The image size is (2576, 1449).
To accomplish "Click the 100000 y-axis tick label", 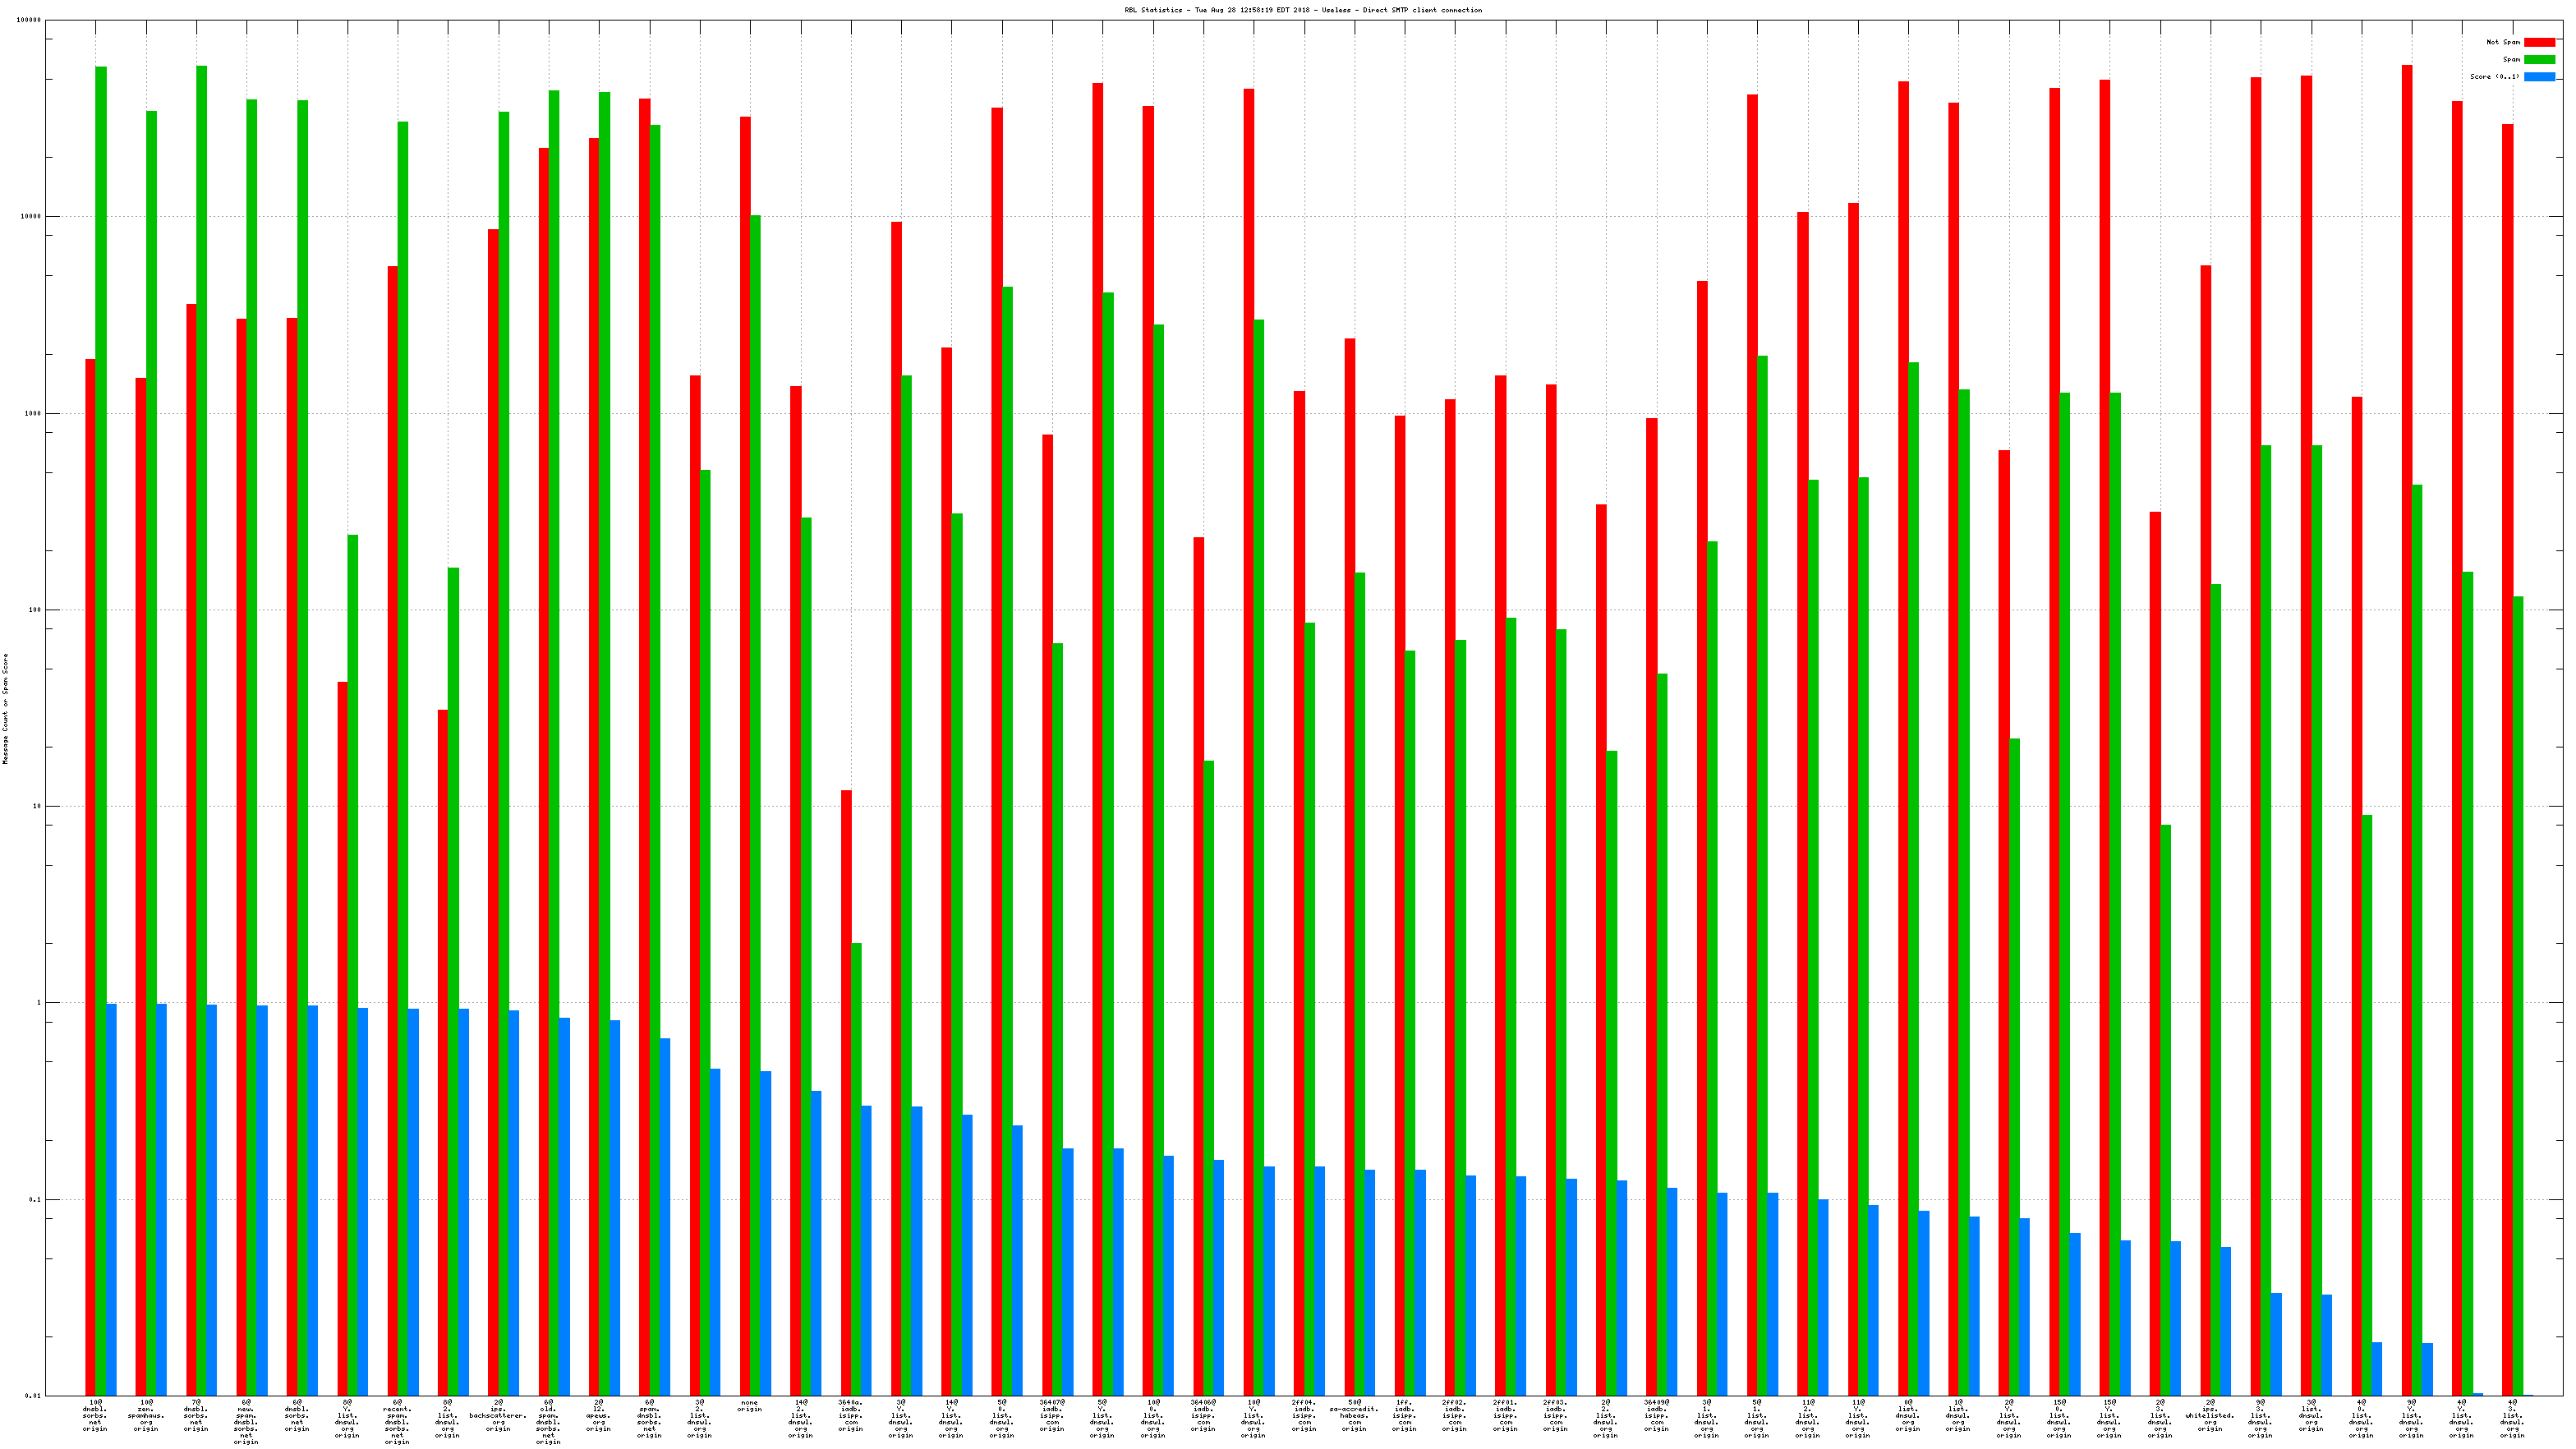I will 30,20.
